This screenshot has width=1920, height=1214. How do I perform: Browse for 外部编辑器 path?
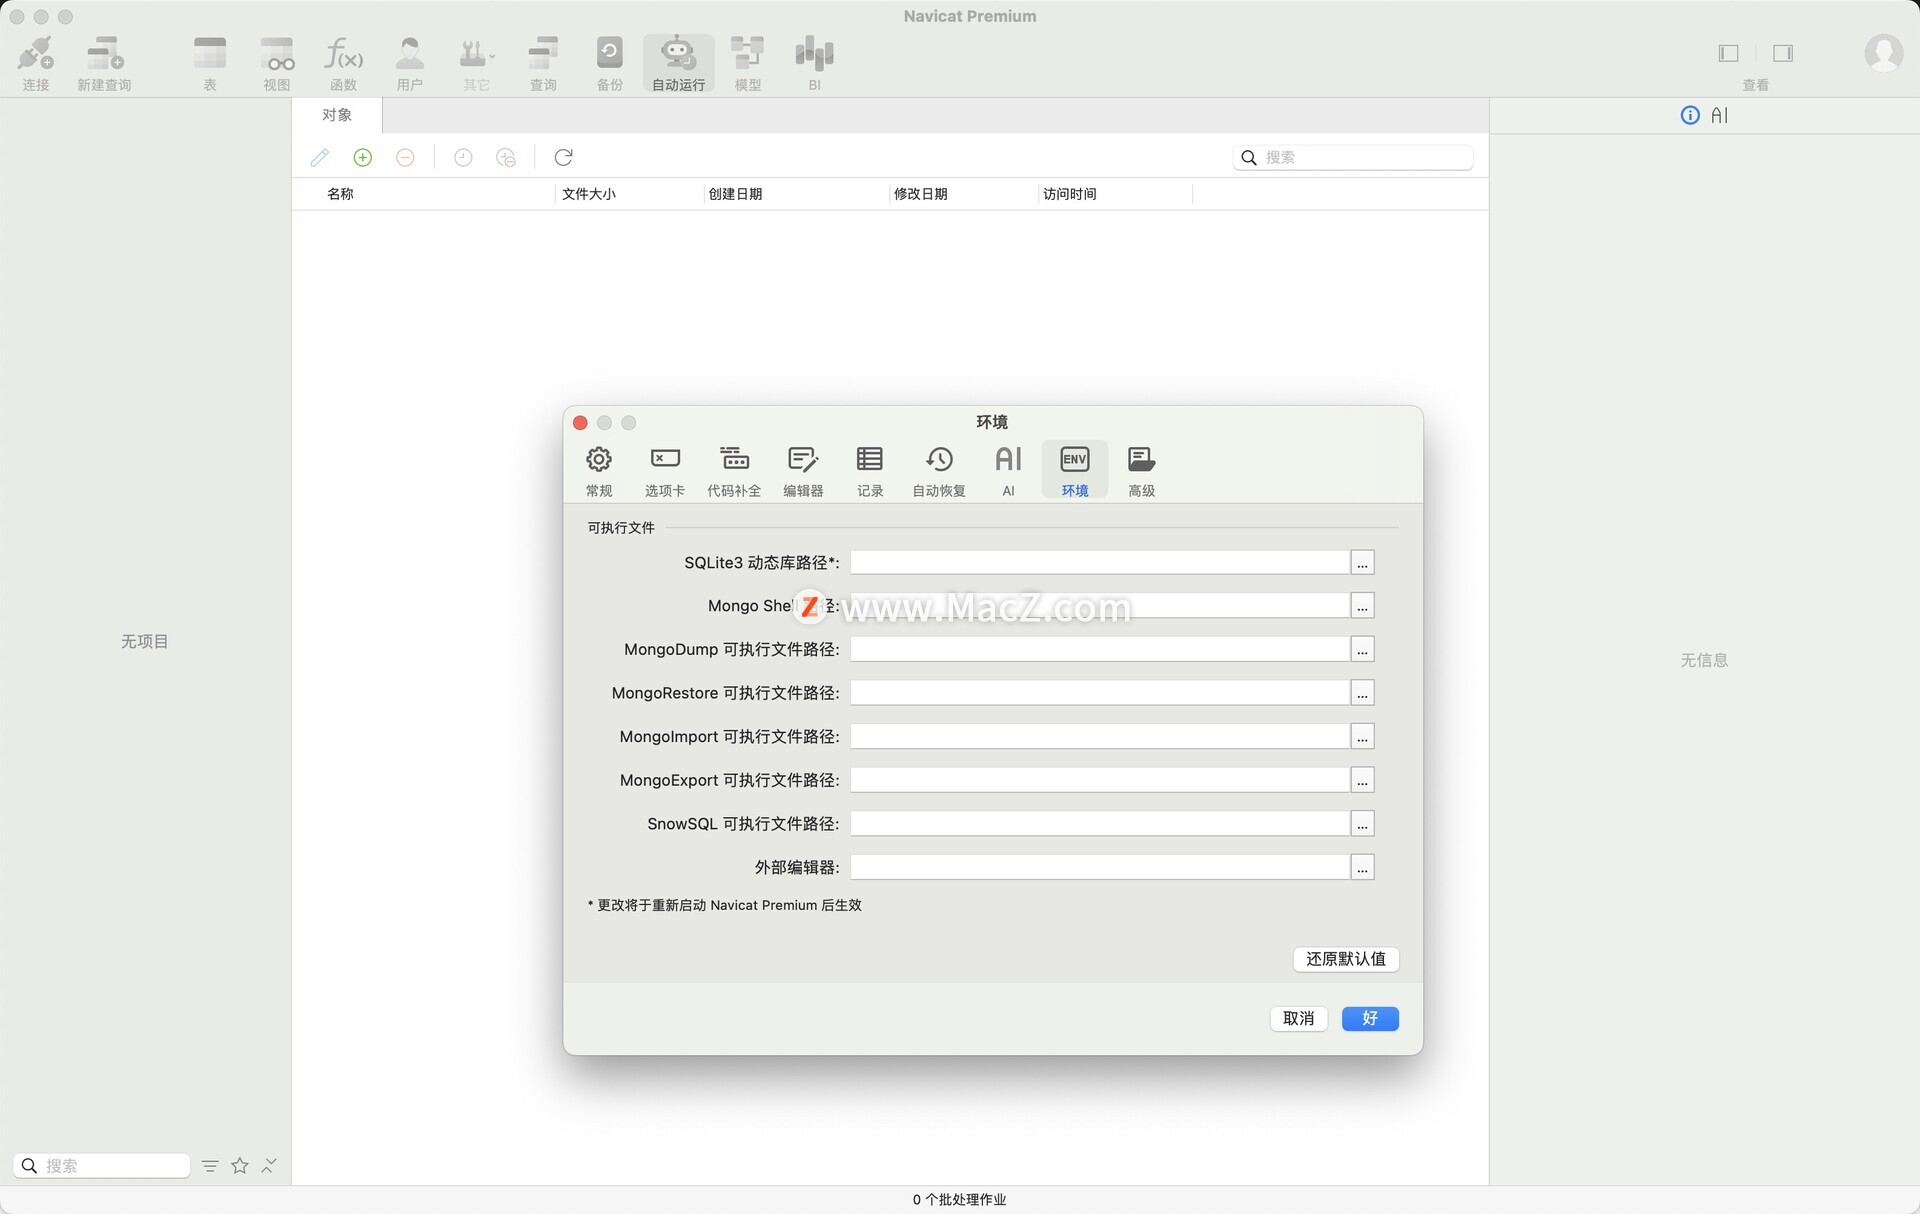tap(1362, 867)
